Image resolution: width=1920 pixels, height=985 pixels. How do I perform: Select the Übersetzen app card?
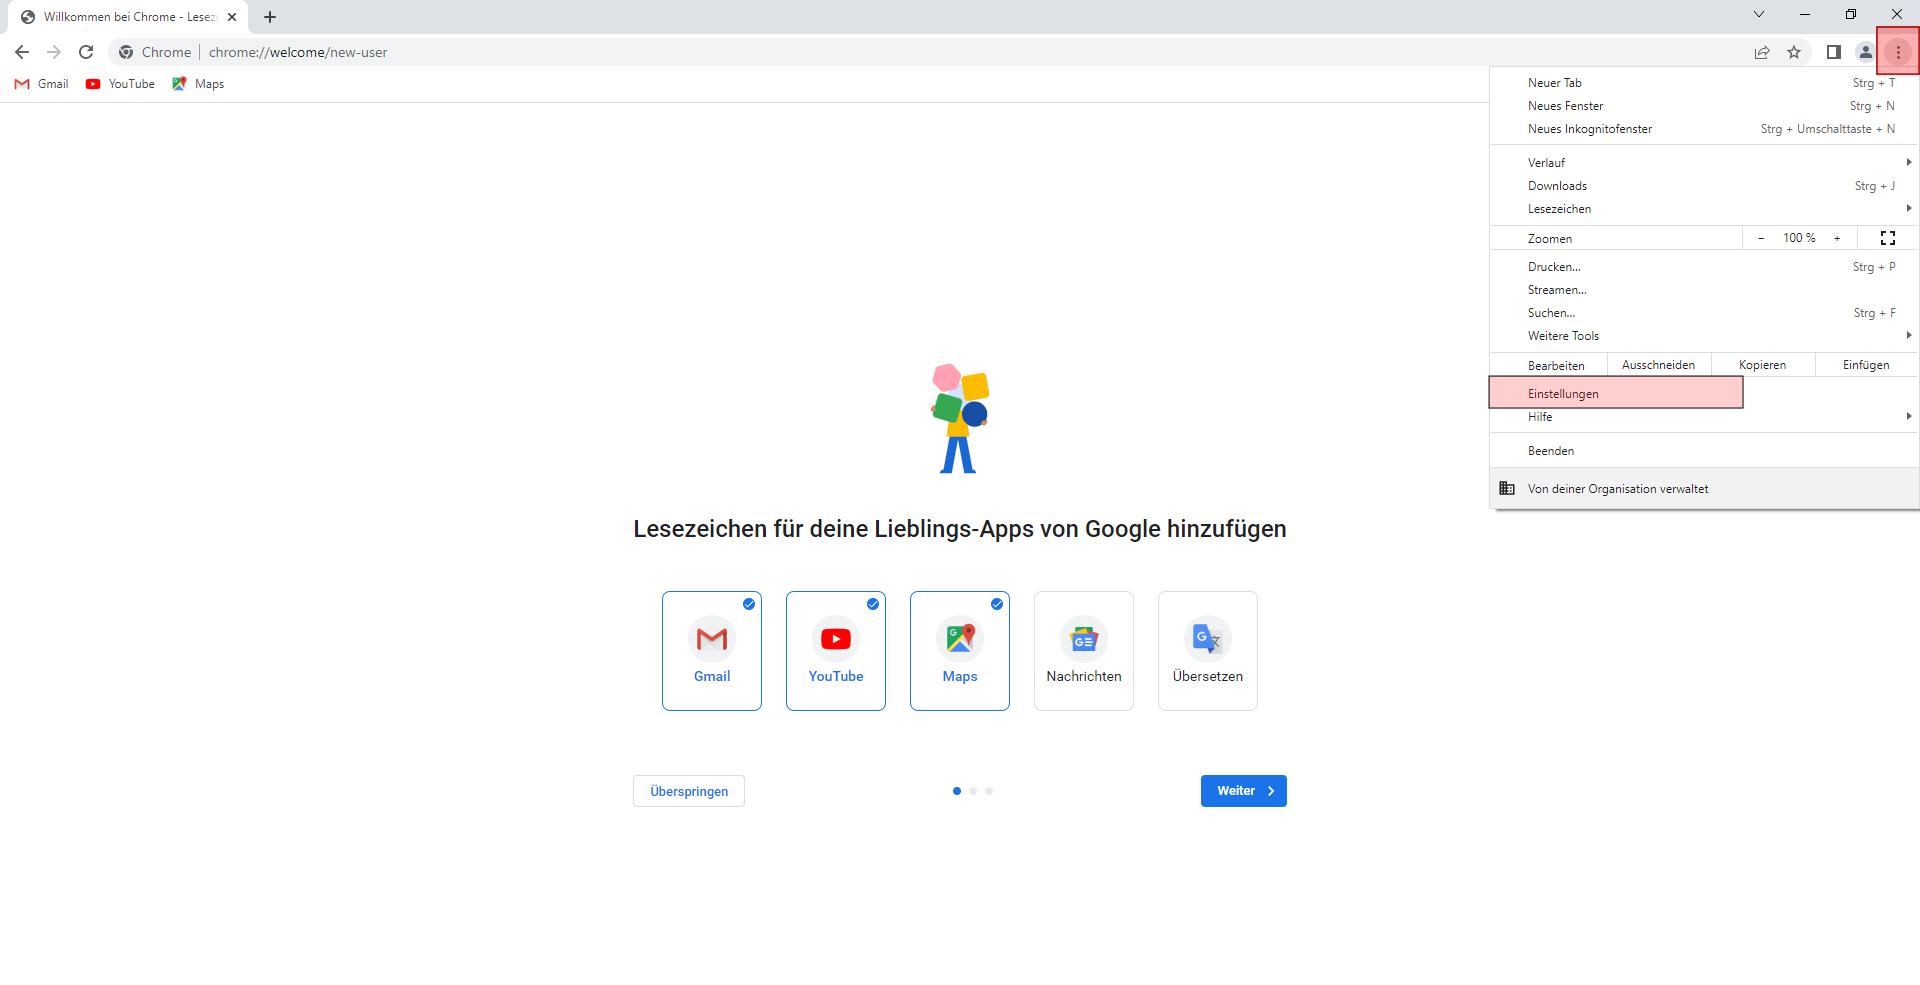tap(1208, 651)
